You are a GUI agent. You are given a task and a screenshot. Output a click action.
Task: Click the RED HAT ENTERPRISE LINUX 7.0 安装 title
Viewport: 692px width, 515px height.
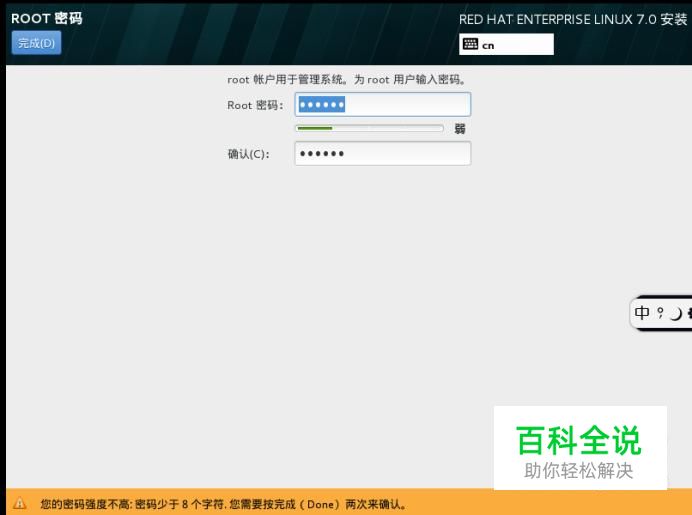(573, 19)
